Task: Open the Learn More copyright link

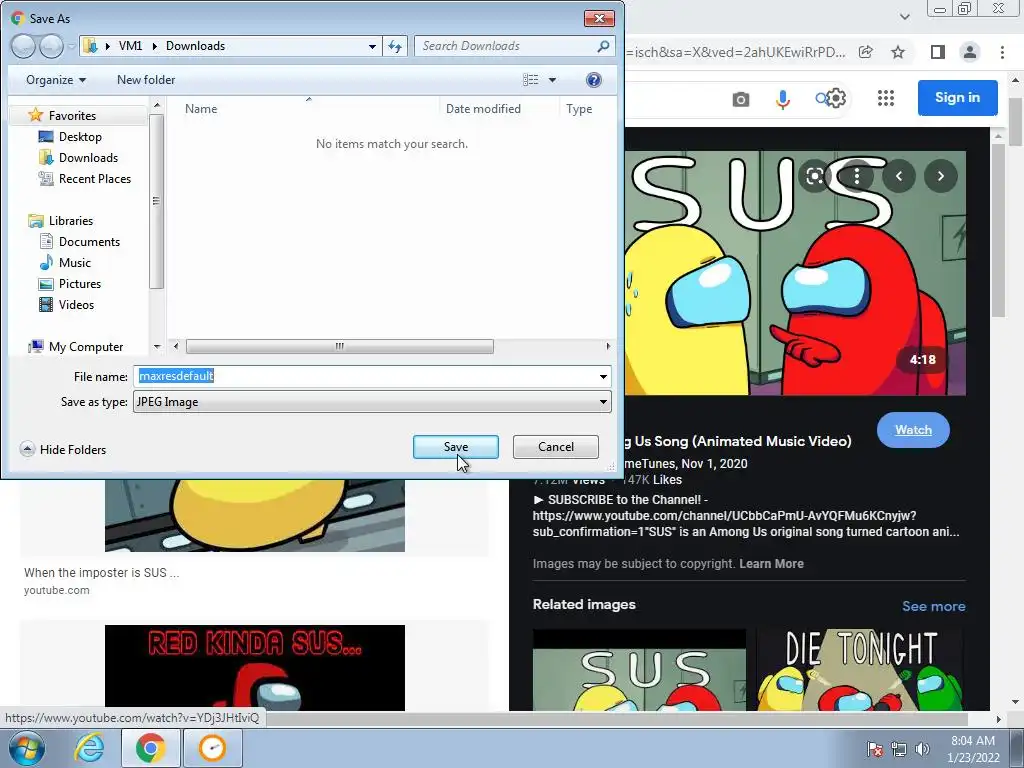Action: pyautogui.click(x=771, y=564)
